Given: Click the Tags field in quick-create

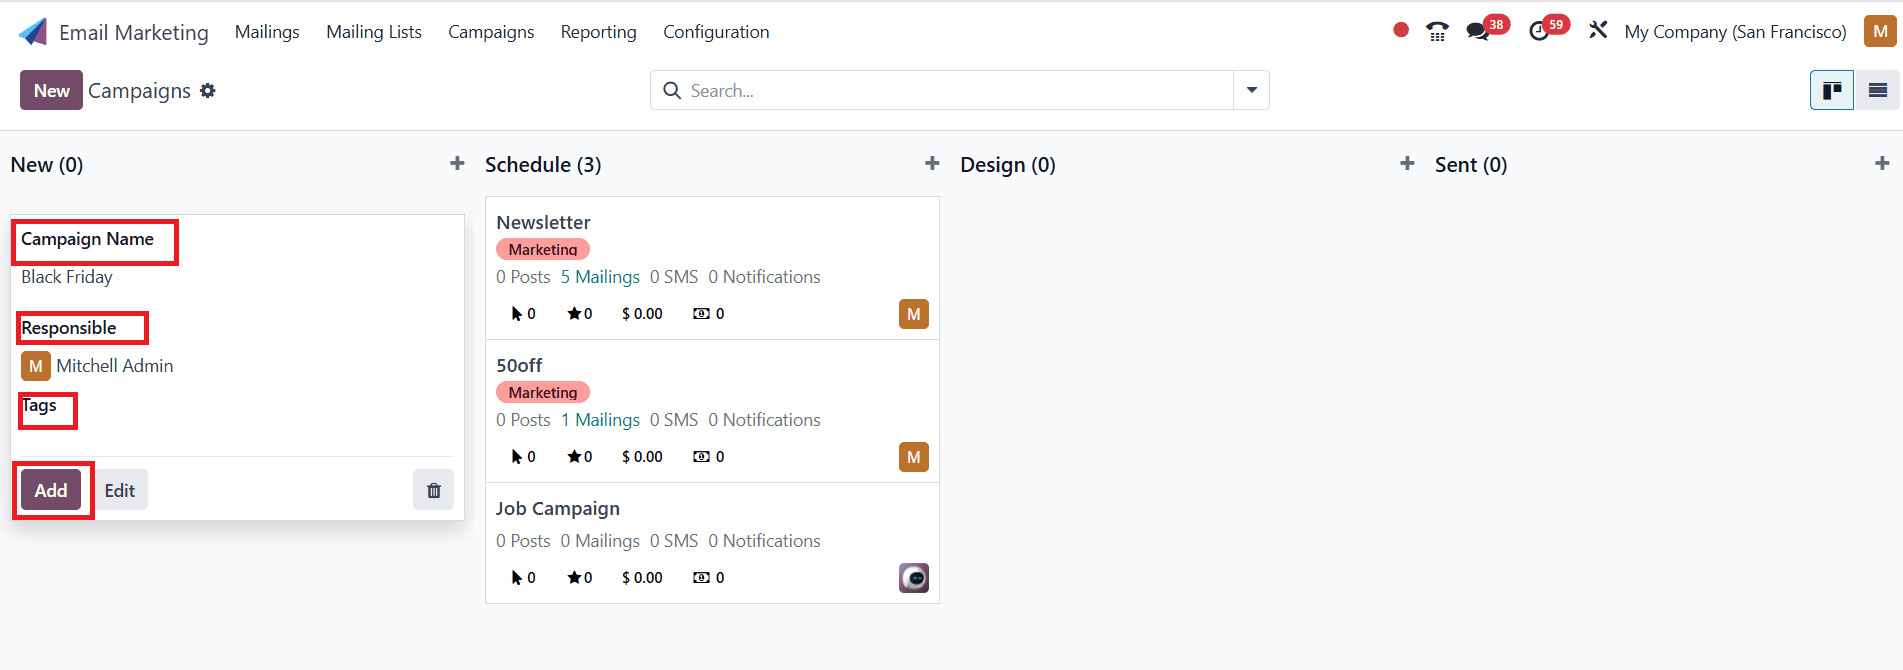Looking at the screenshot, I should tap(237, 428).
